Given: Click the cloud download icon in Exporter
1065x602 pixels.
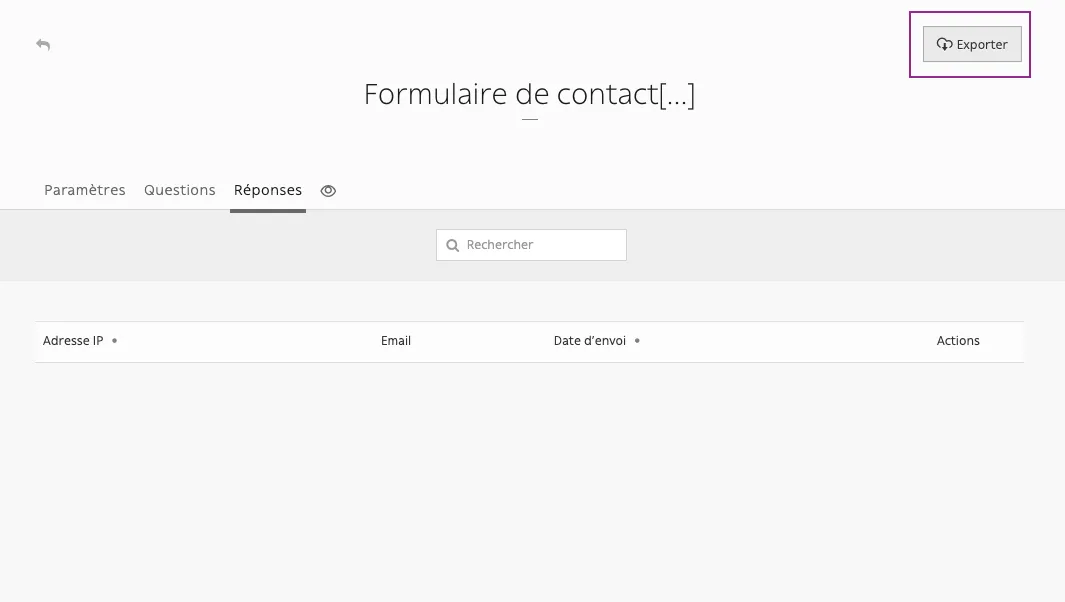Looking at the screenshot, I should coord(944,44).
